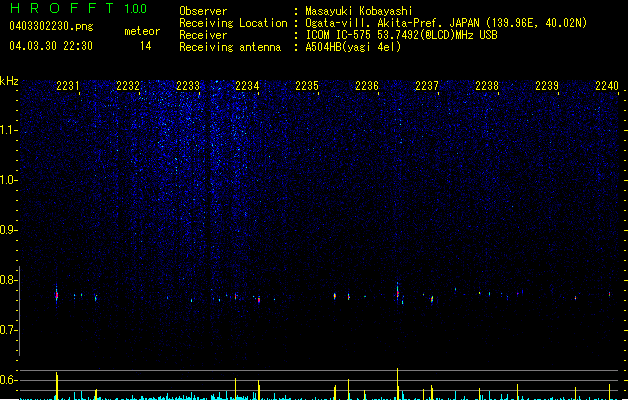Click the 2234 time marker
The image size is (629, 400).
(x=247, y=86)
